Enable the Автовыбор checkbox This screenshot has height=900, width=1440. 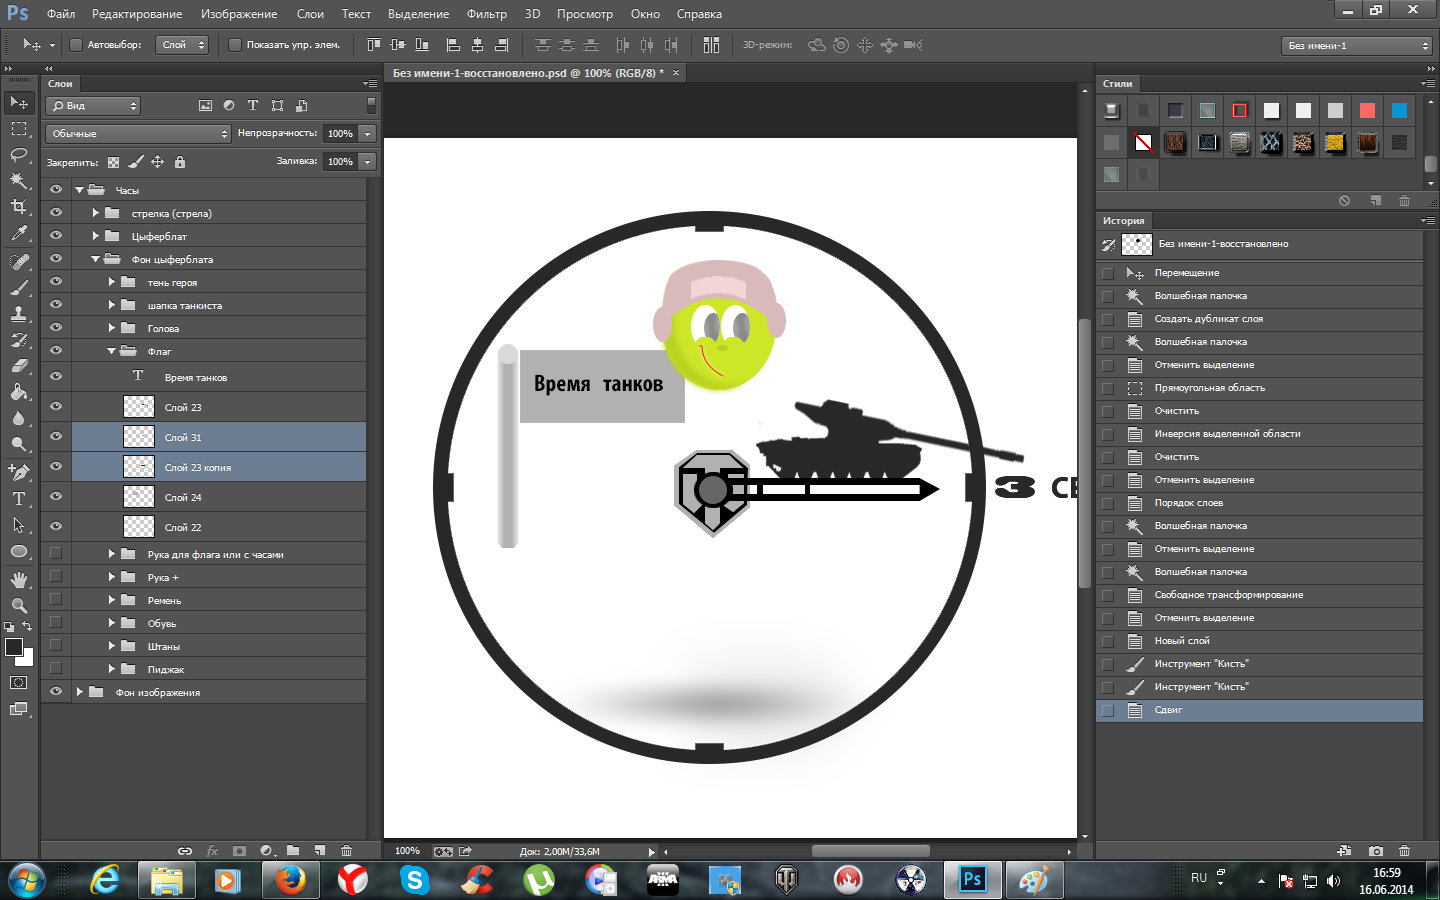coord(76,45)
